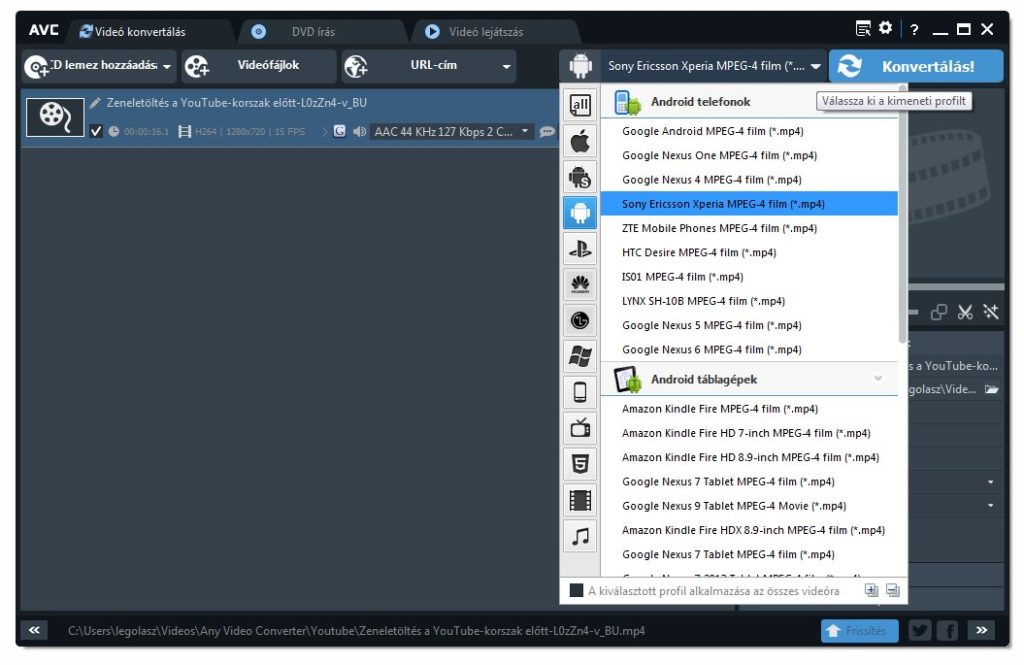Switch to Videó lejátszás tab
1024x665 pixels.
[486, 31]
